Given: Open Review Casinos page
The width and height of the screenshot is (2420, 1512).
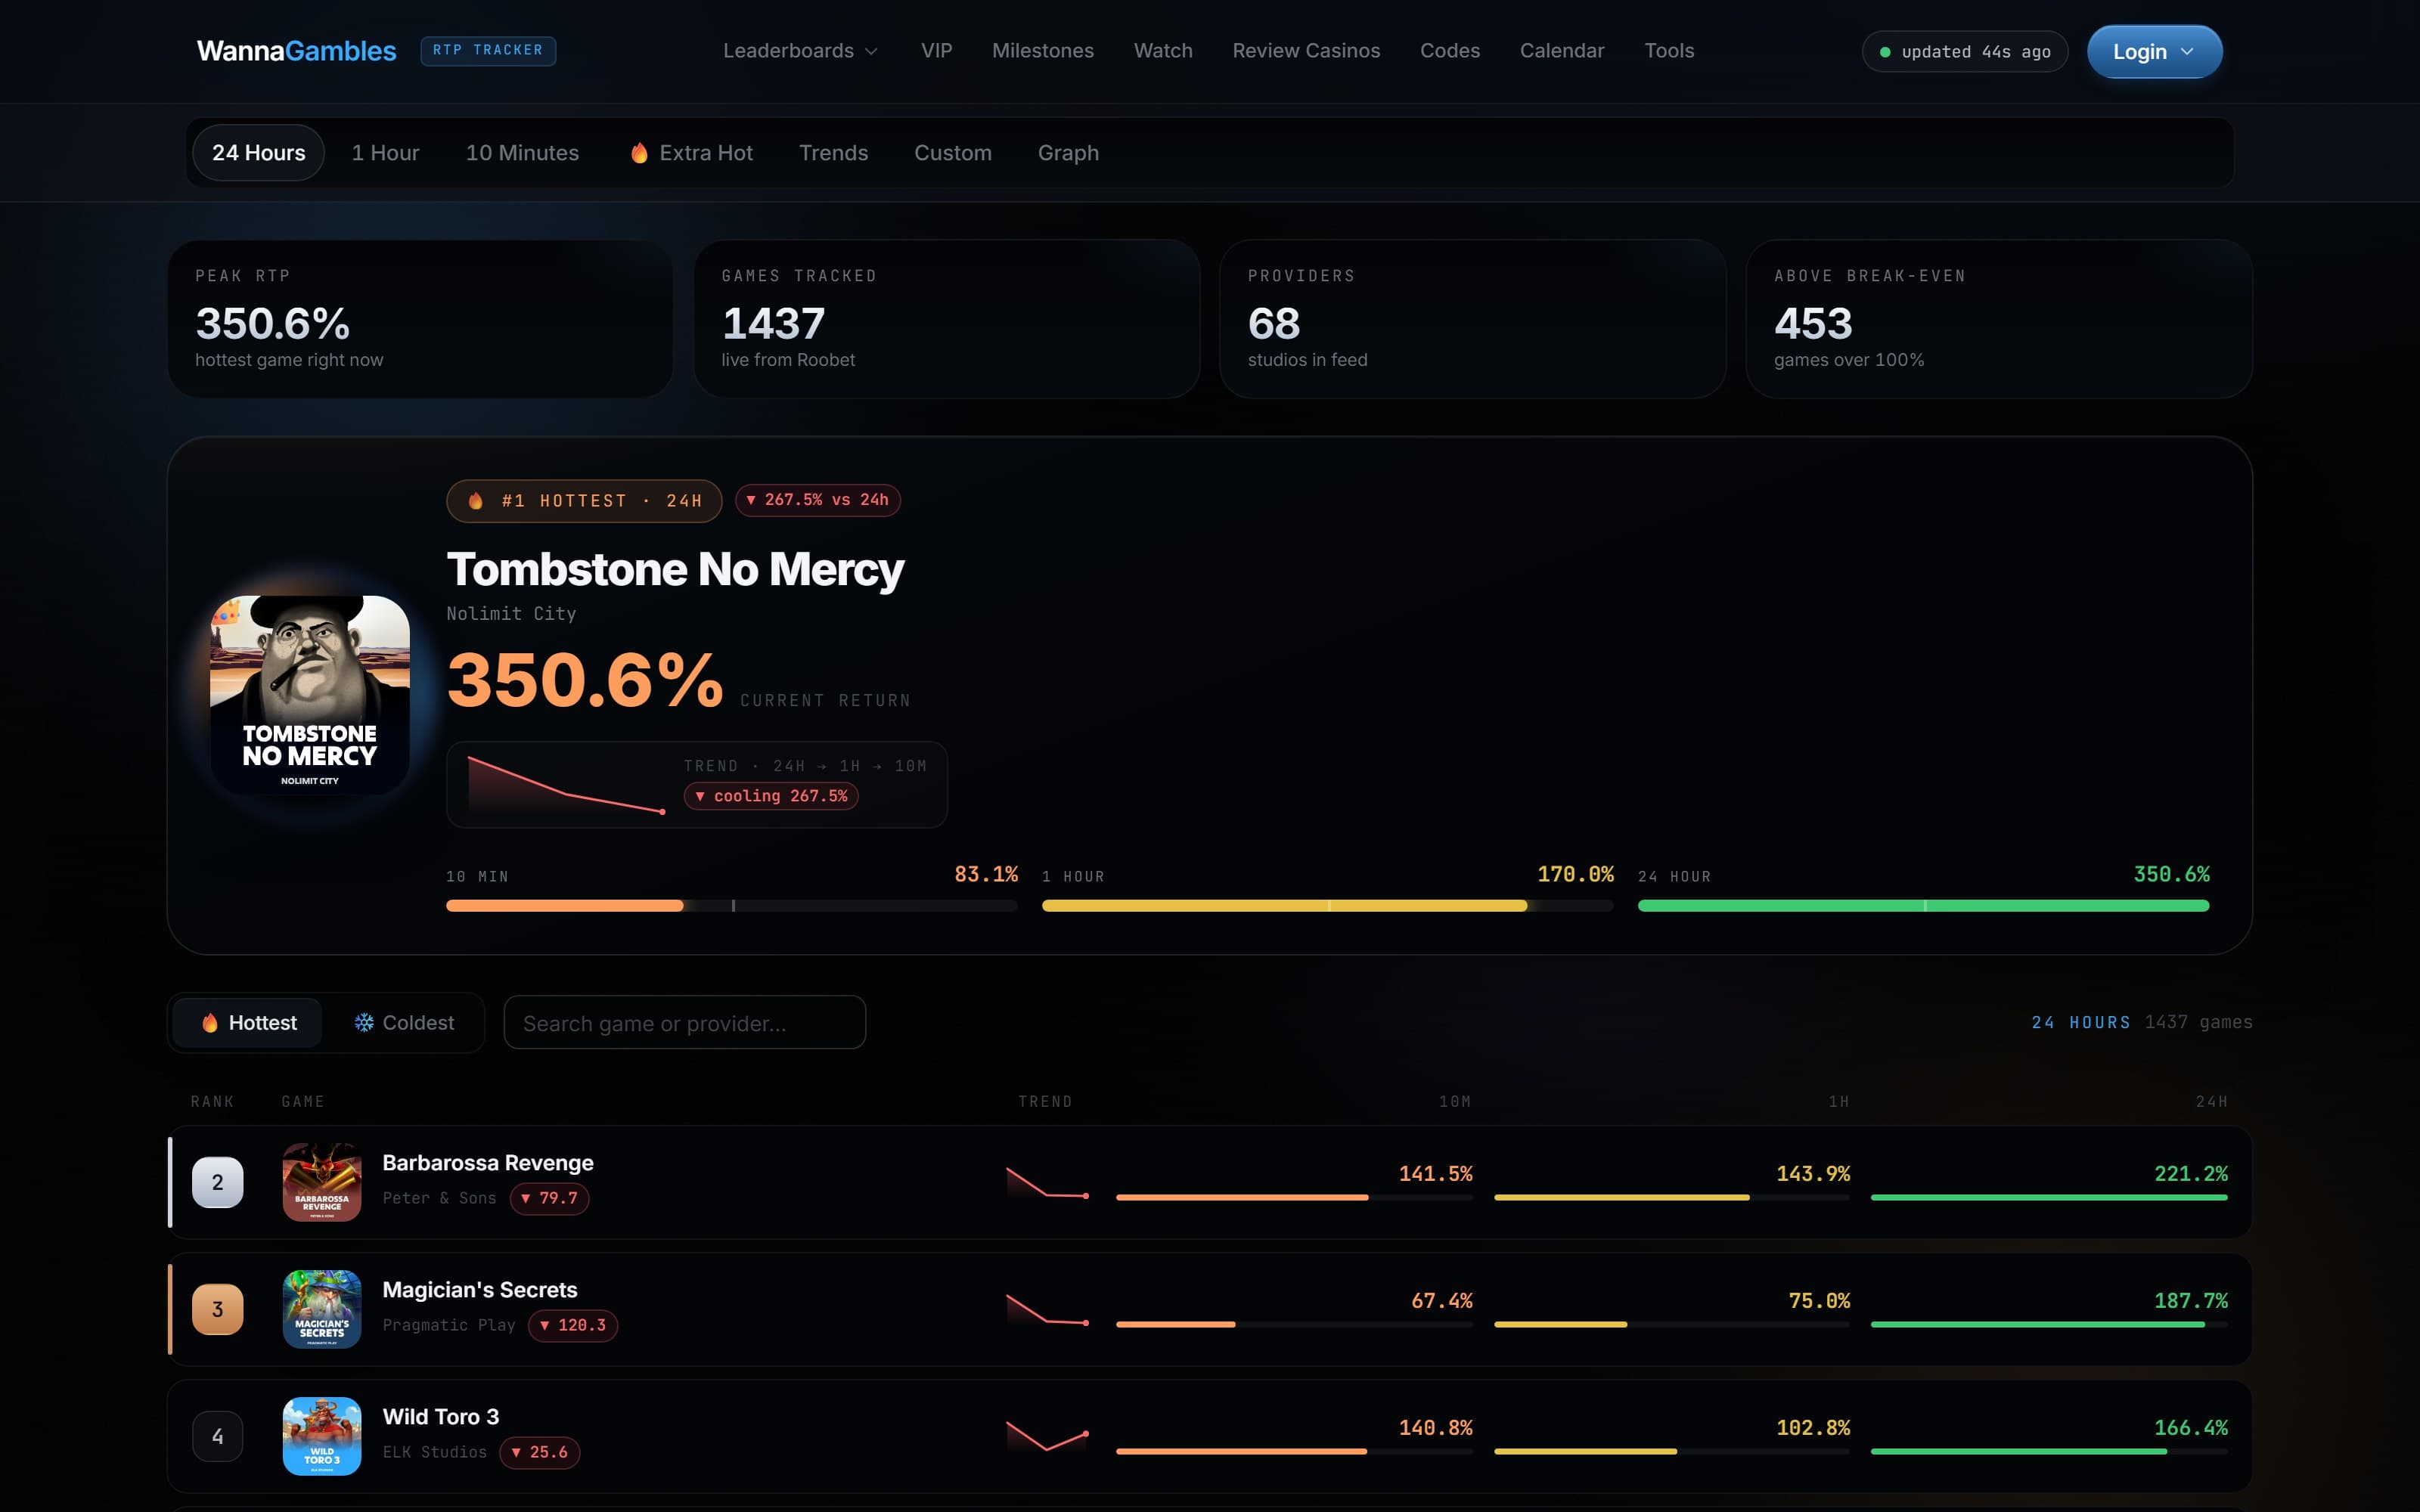Looking at the screenshot, I should coord(1306,51).
